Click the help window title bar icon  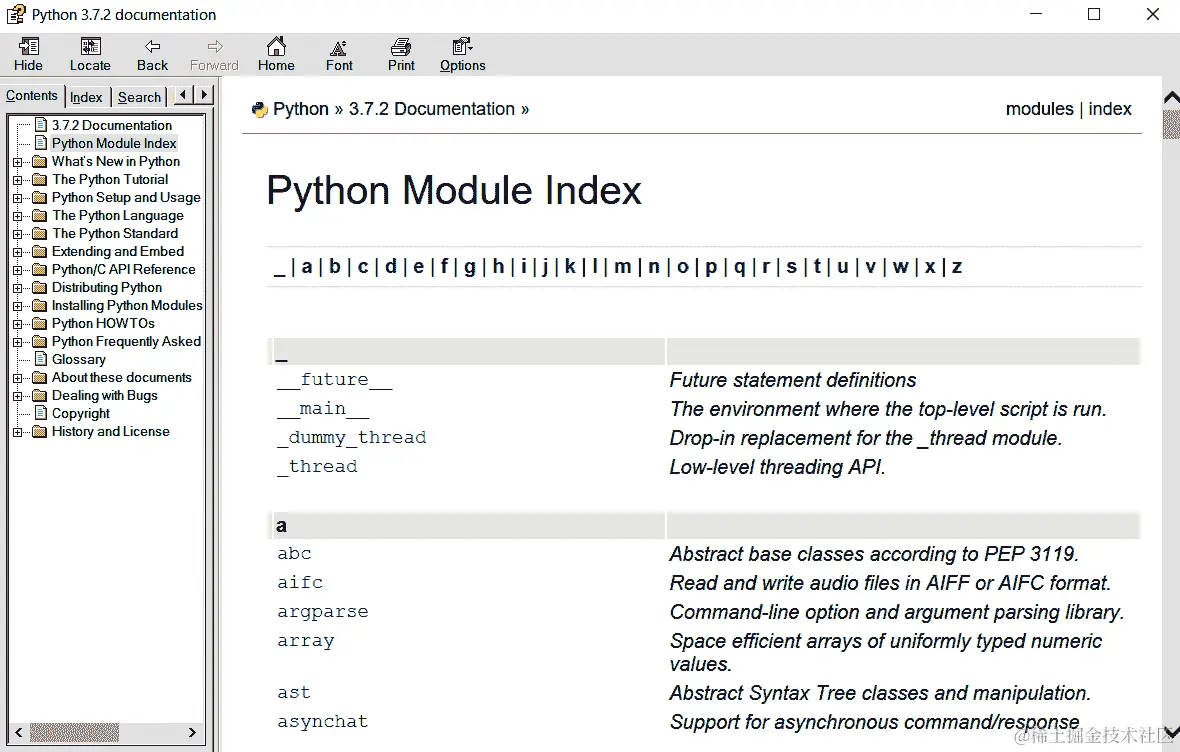[x=16, y=14]
